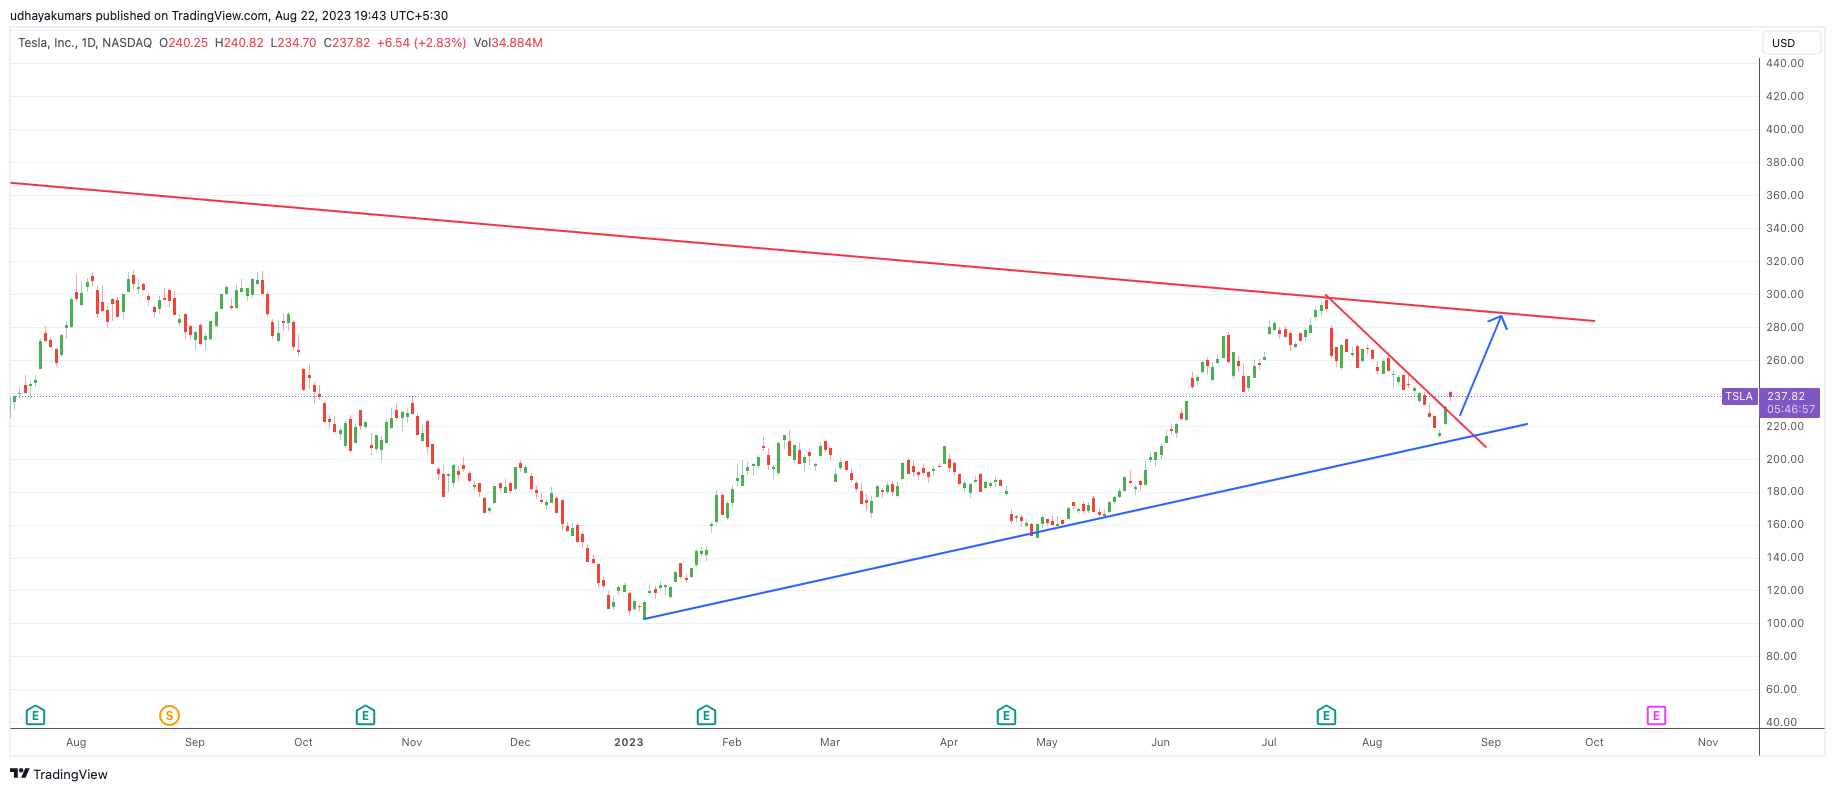Viewport: 1835px width, 791px height.
Task: Click the blue upward arrow drawing
Action: 1482,365
